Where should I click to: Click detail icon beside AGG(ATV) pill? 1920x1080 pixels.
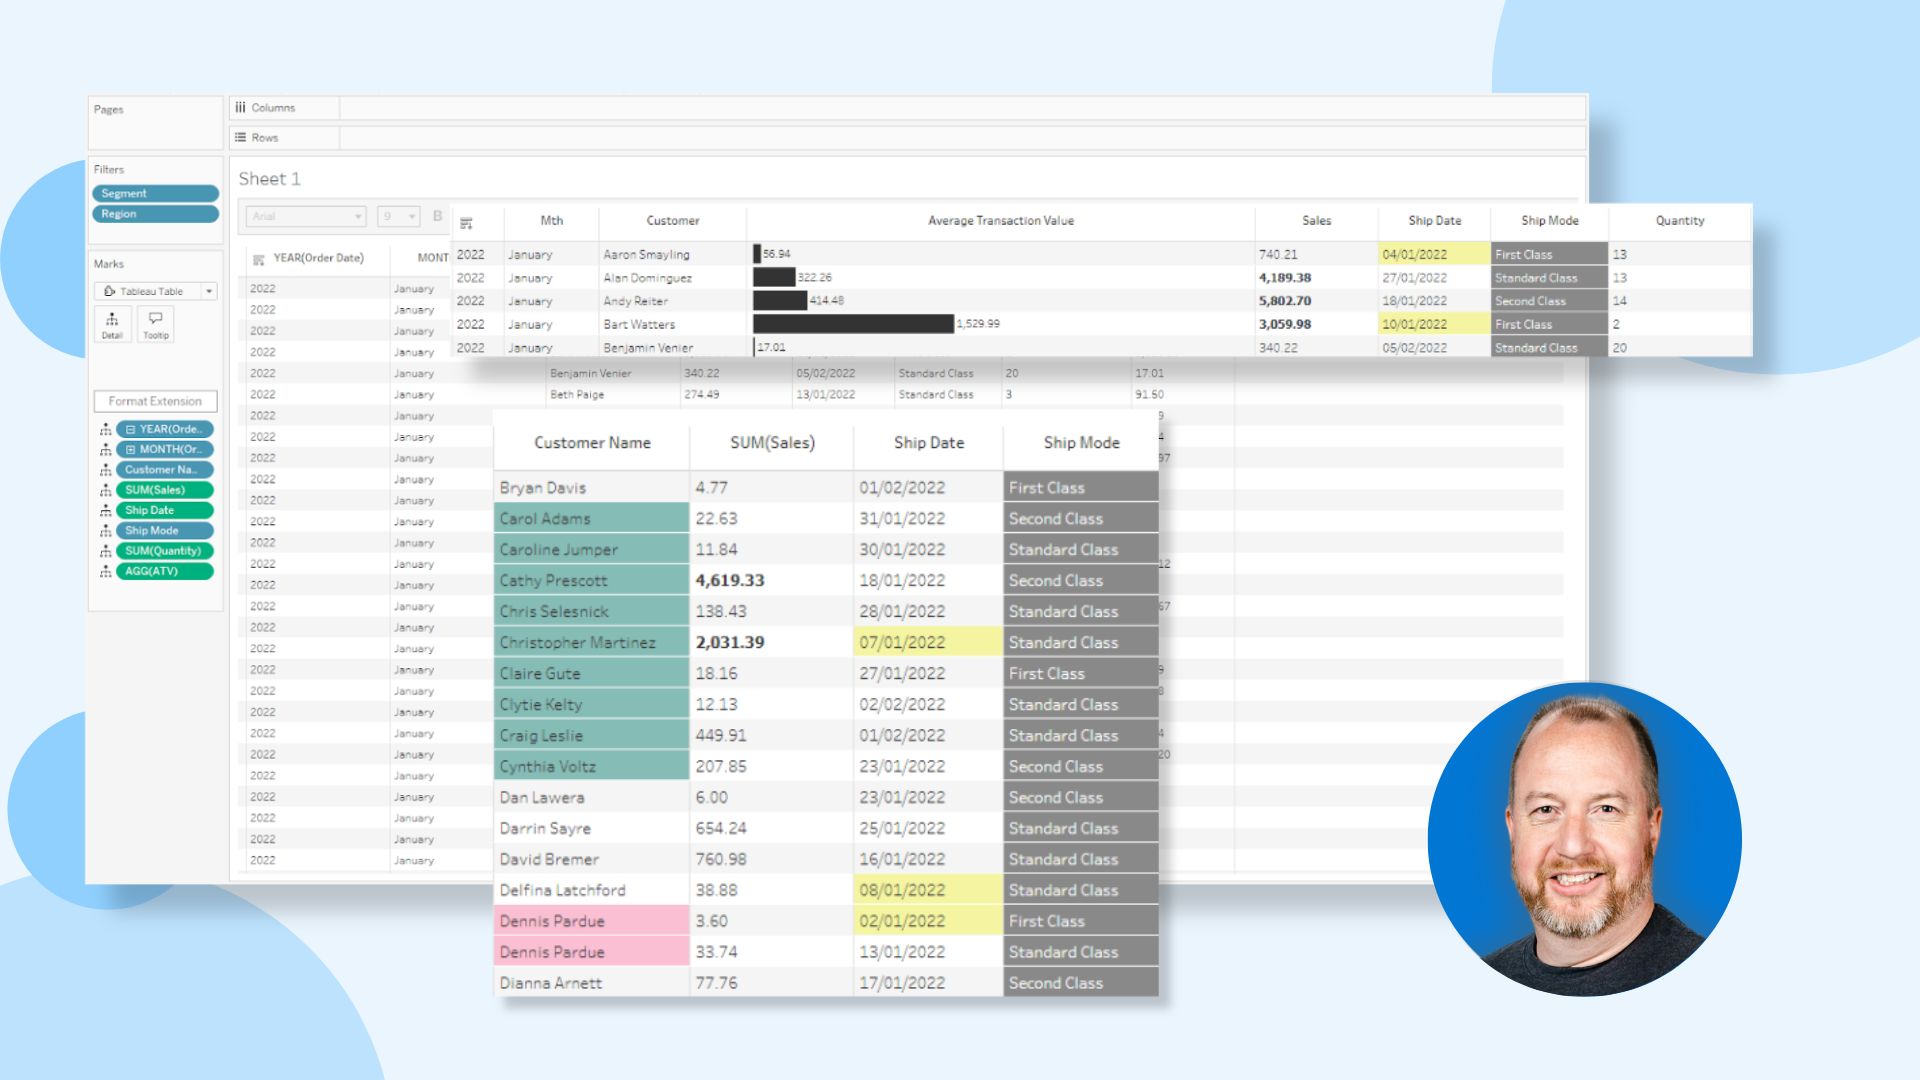(x=105, y=572)
